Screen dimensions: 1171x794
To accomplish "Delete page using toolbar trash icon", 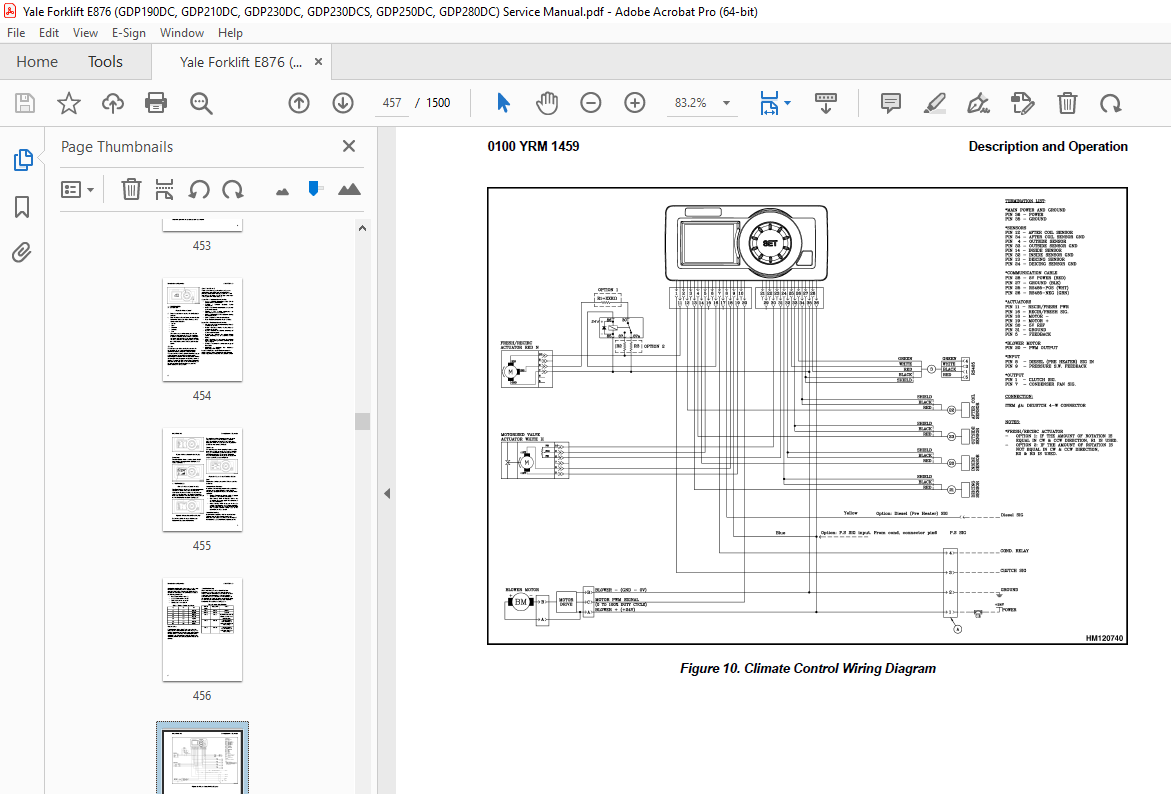I will tap(1067, 103).
